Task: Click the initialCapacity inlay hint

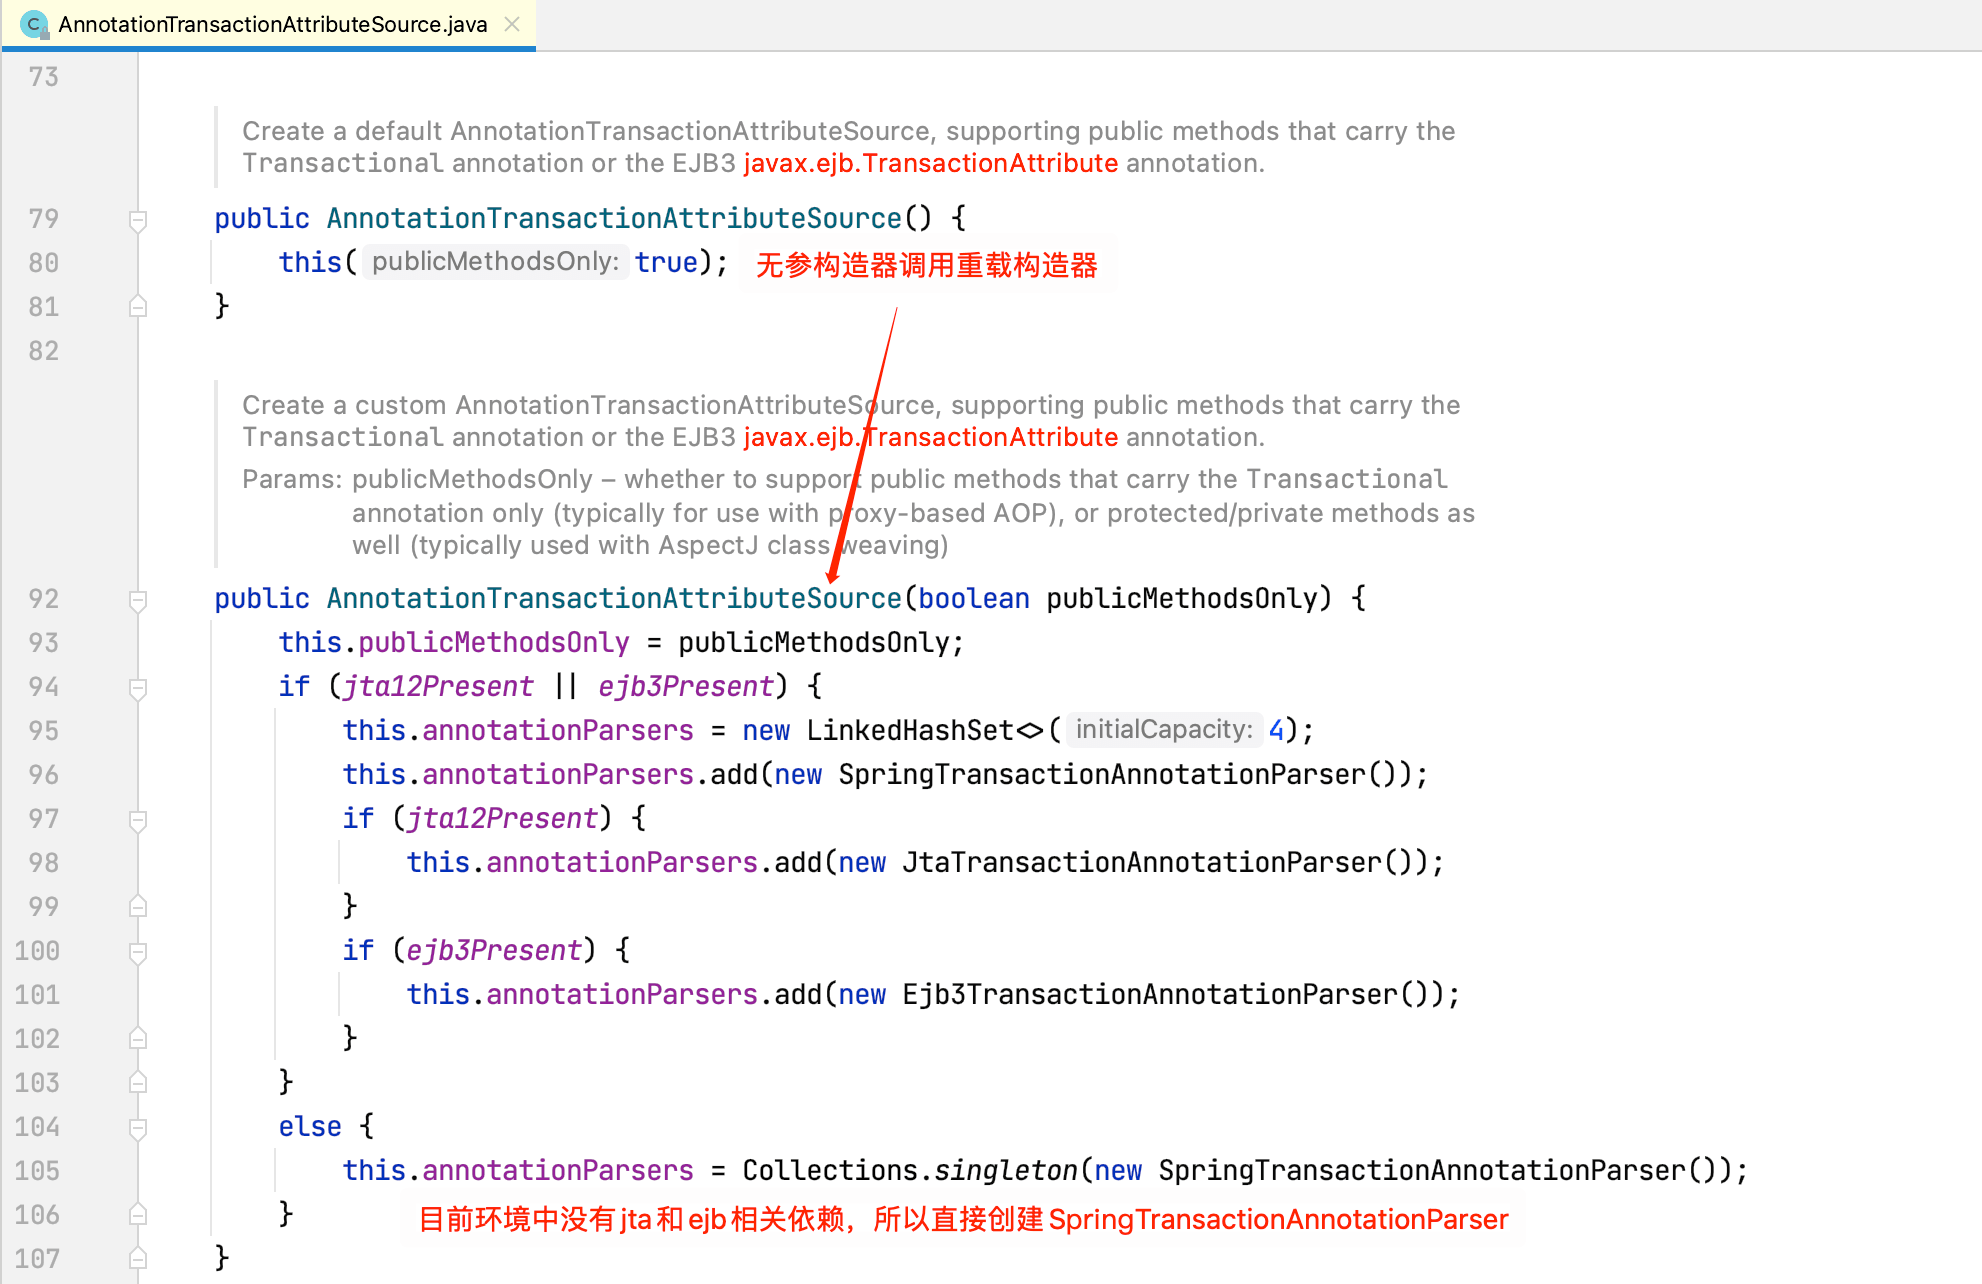Action: (1163, 730)
